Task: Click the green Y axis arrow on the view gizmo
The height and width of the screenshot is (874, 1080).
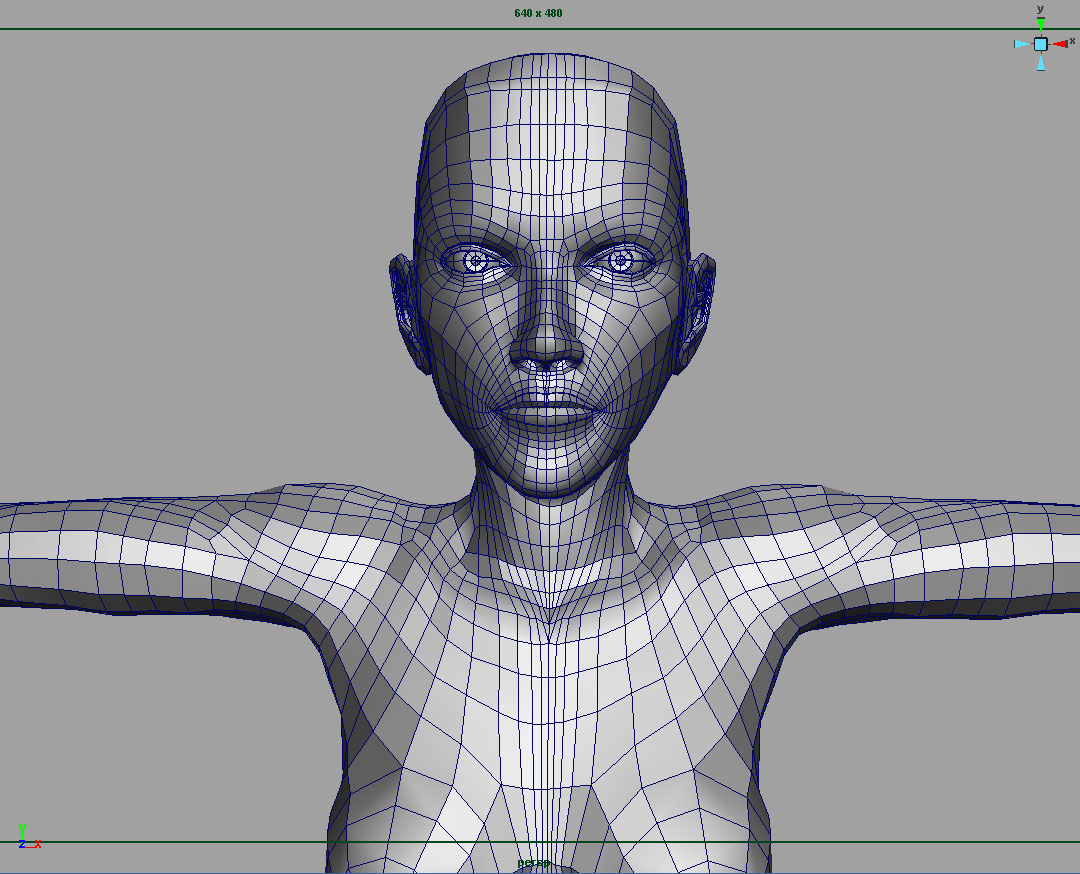Action: pyautogui.click(x=1041, y=24)
